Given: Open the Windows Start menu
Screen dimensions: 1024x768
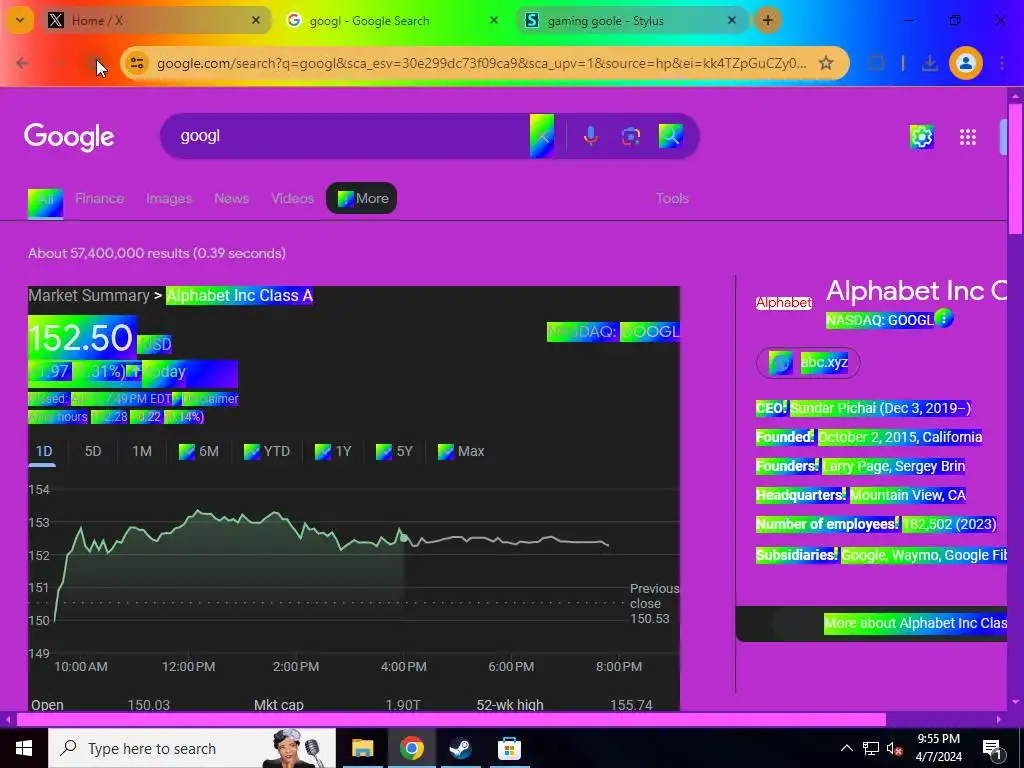Looking at the screenshot, I should pos(24,748).
